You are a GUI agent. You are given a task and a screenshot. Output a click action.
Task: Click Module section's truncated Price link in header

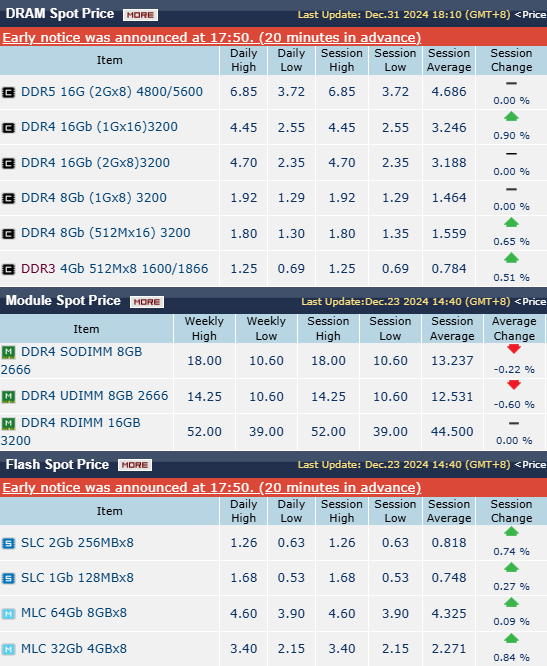[x=530, y=302]
